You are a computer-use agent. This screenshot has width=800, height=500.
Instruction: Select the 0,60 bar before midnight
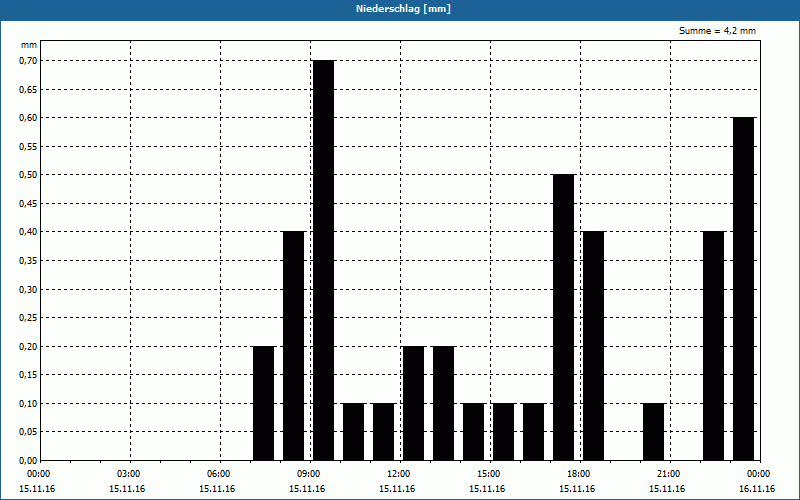(x=743, y=289)
